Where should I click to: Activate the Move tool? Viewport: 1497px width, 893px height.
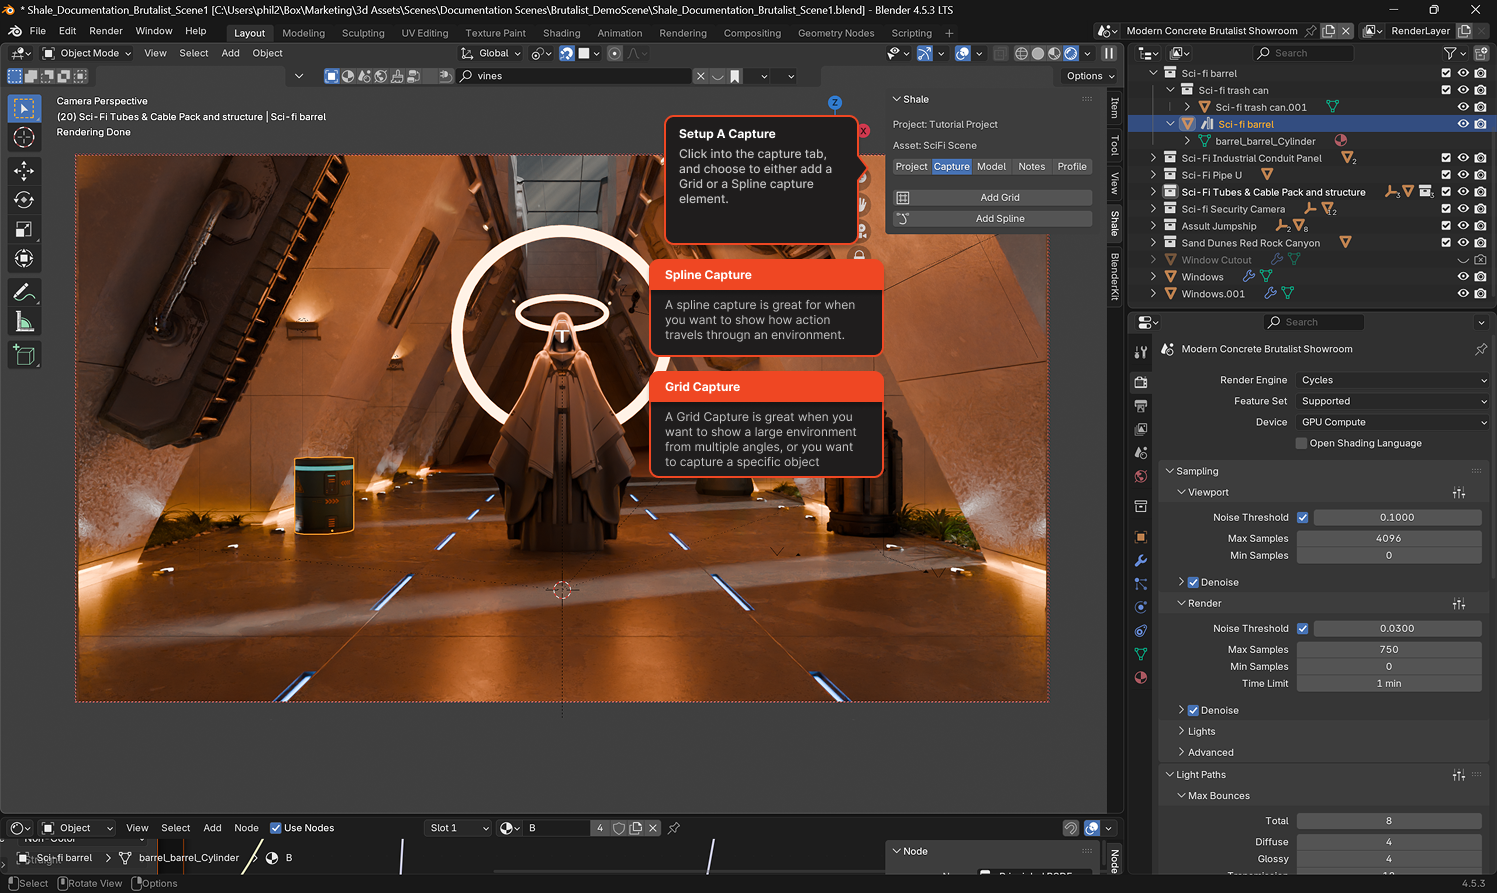(24, 171)
